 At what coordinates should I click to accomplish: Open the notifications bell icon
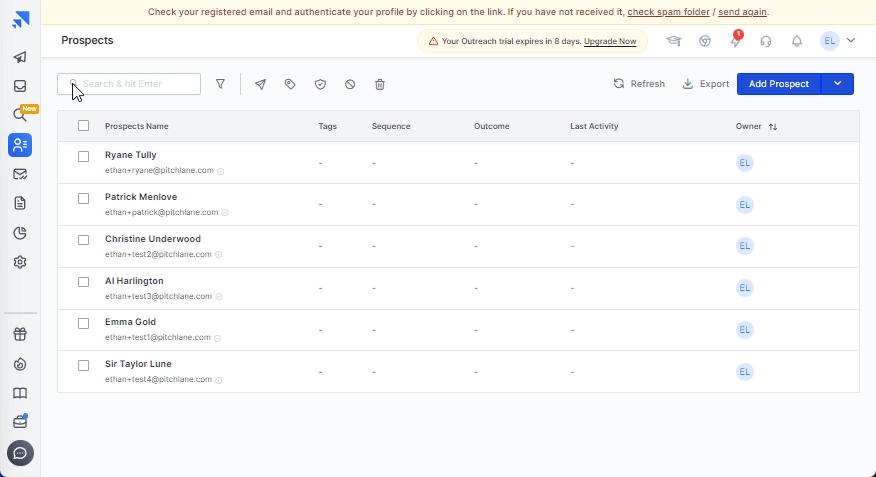click(x=797, y=41)
